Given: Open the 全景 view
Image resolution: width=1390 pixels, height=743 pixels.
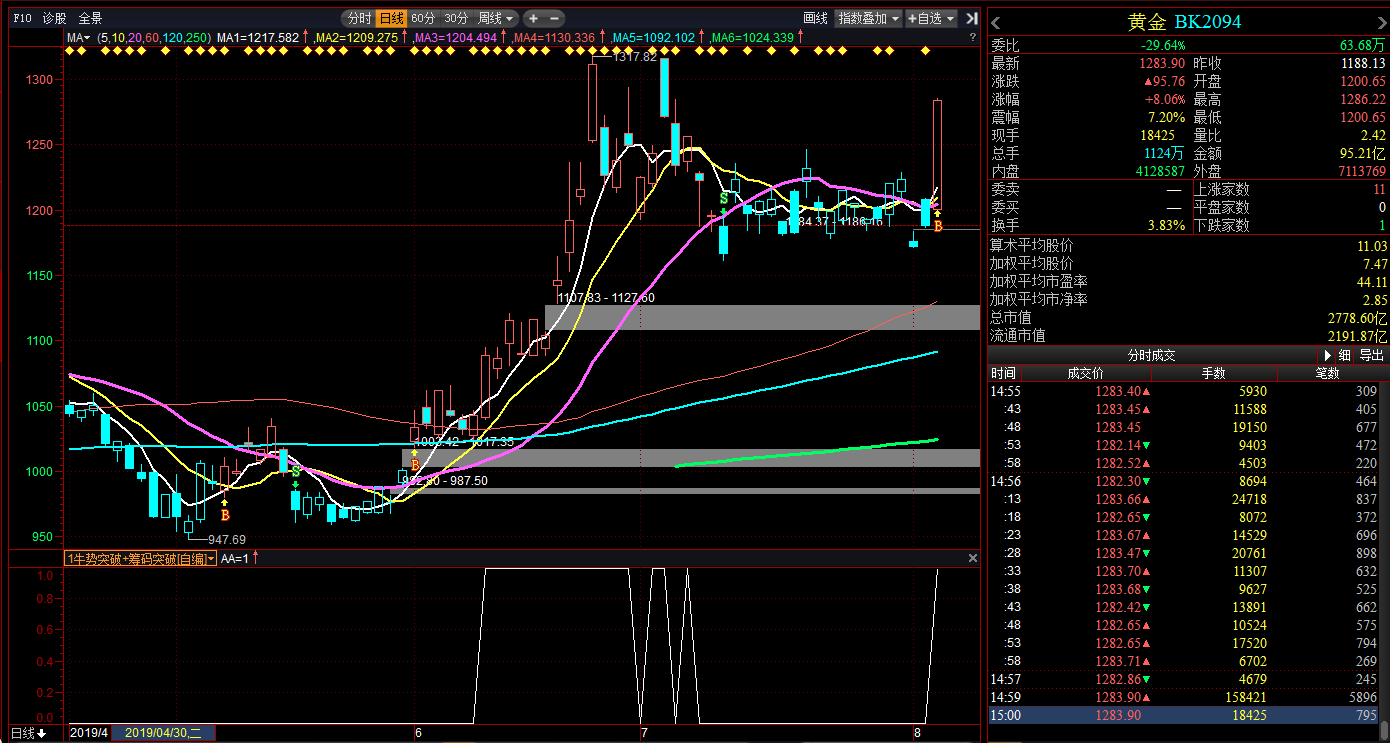Looking at the screenshot, I should tap(90, 18).
